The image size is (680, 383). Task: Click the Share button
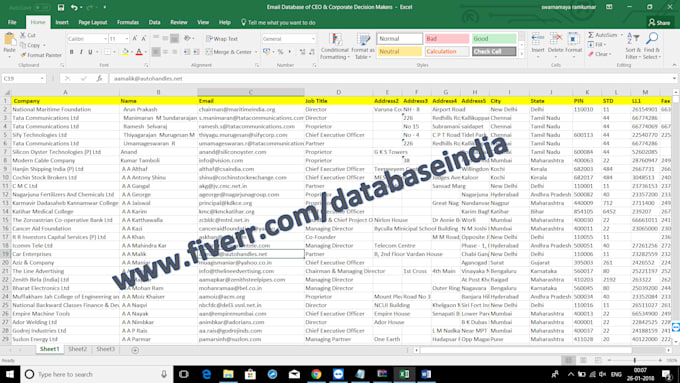tap(659, 23)
